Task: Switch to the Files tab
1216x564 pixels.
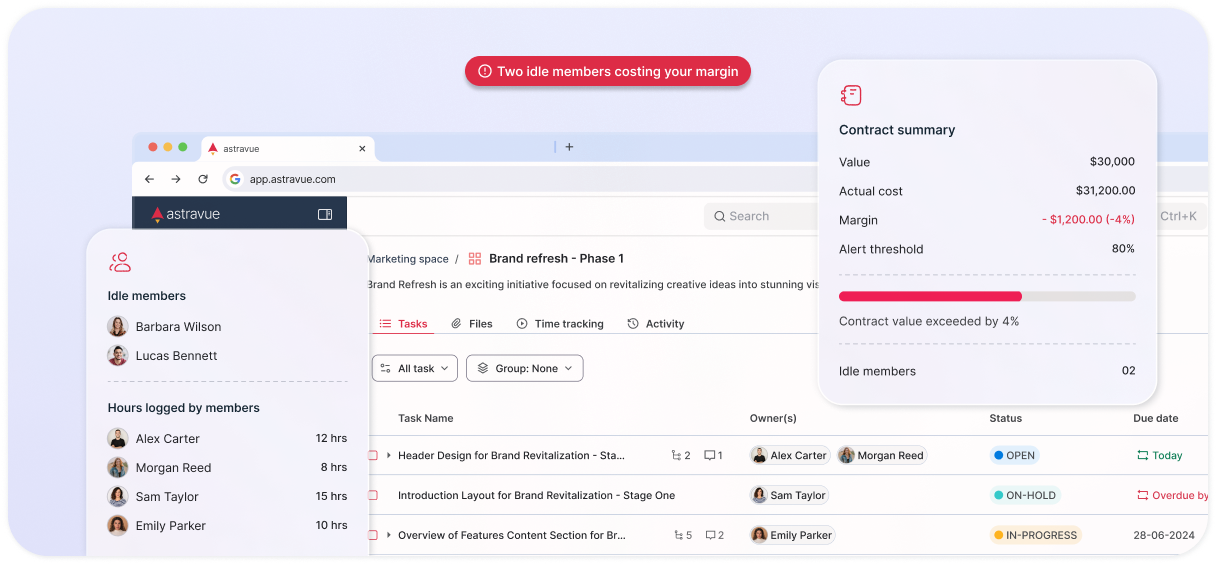Action: point(472,324)
